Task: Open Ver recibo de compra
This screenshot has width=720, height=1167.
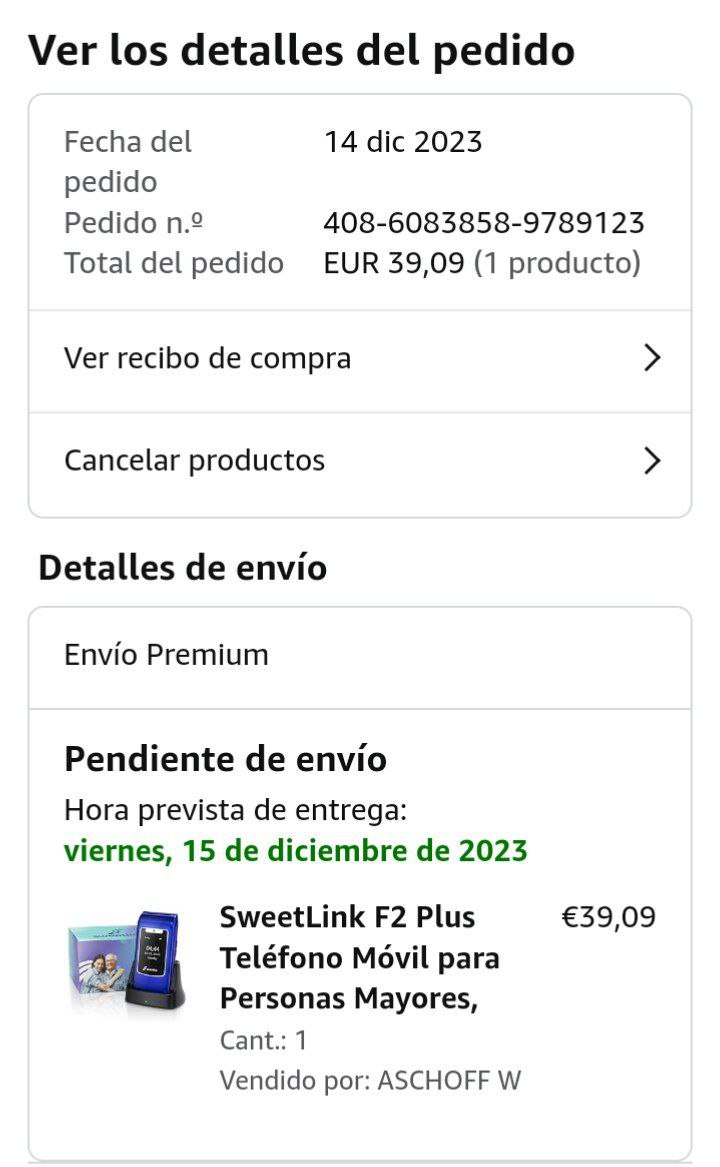Action: point(360,361)
